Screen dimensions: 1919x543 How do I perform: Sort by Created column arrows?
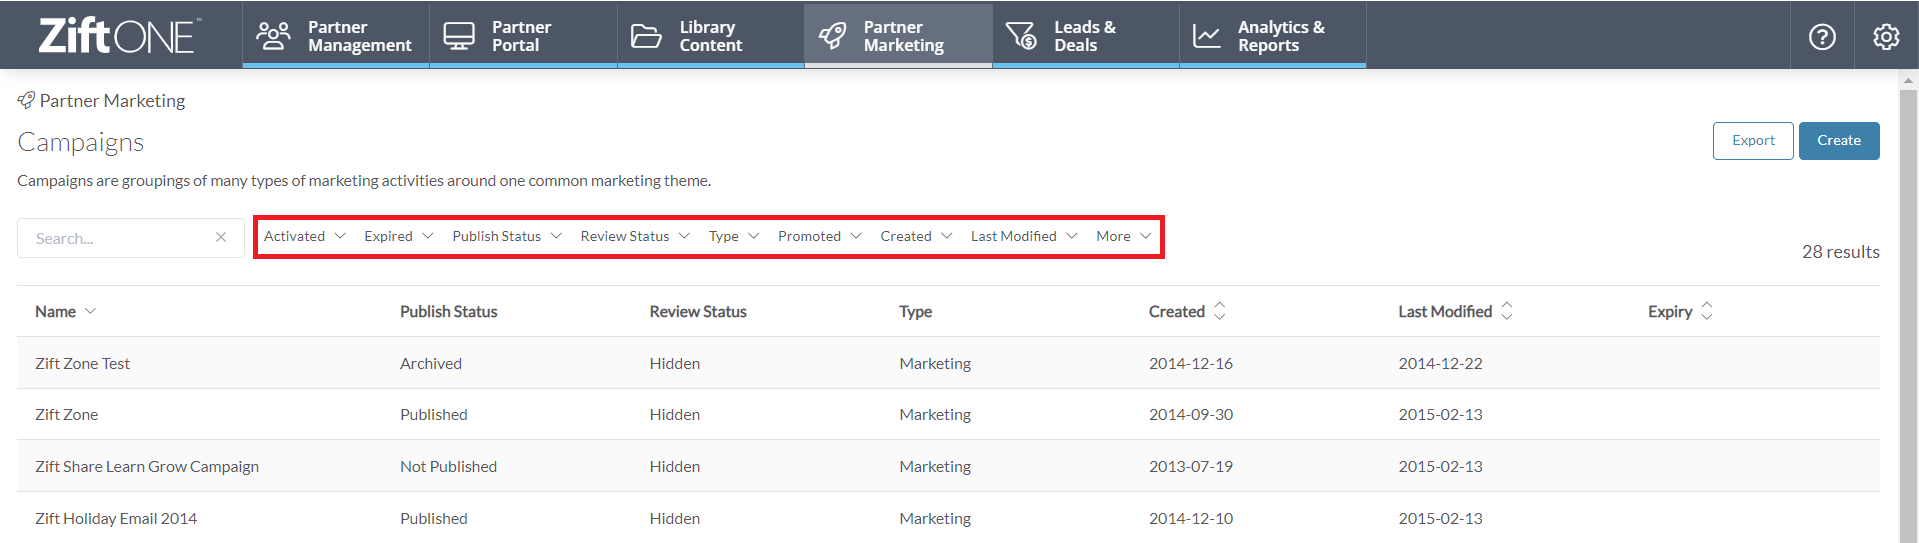coord(1219,311)
